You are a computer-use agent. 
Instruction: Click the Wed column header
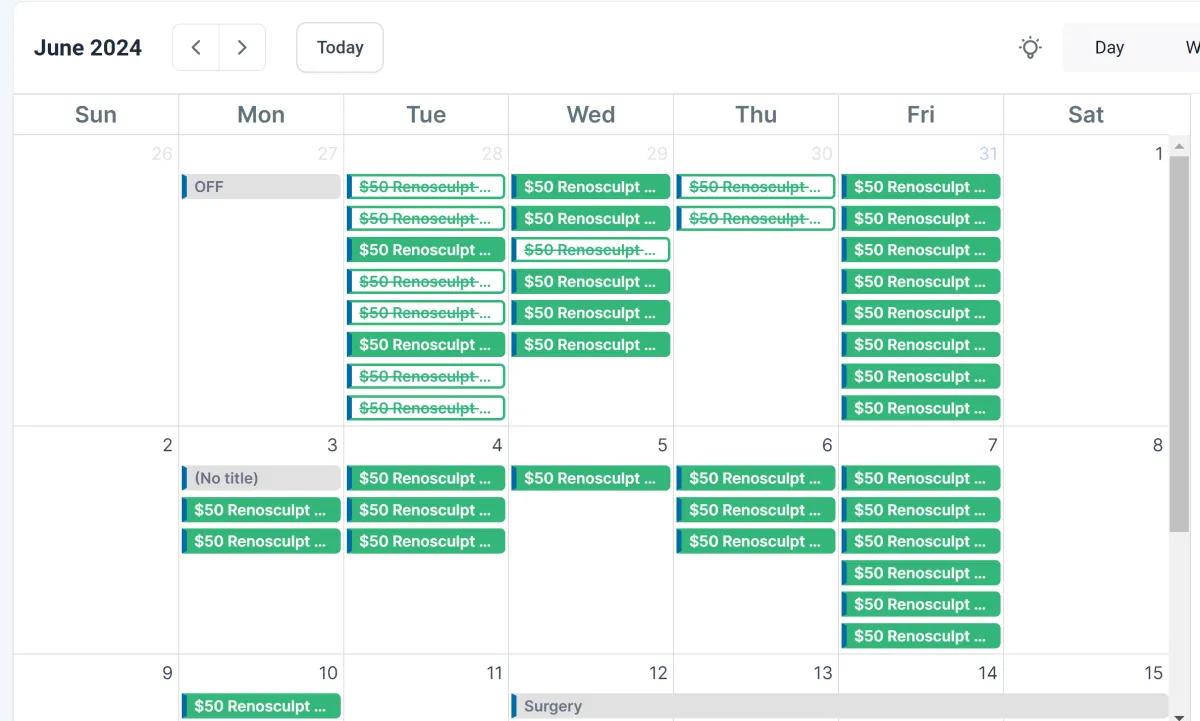pyautogui.click(x=591, y=115)
